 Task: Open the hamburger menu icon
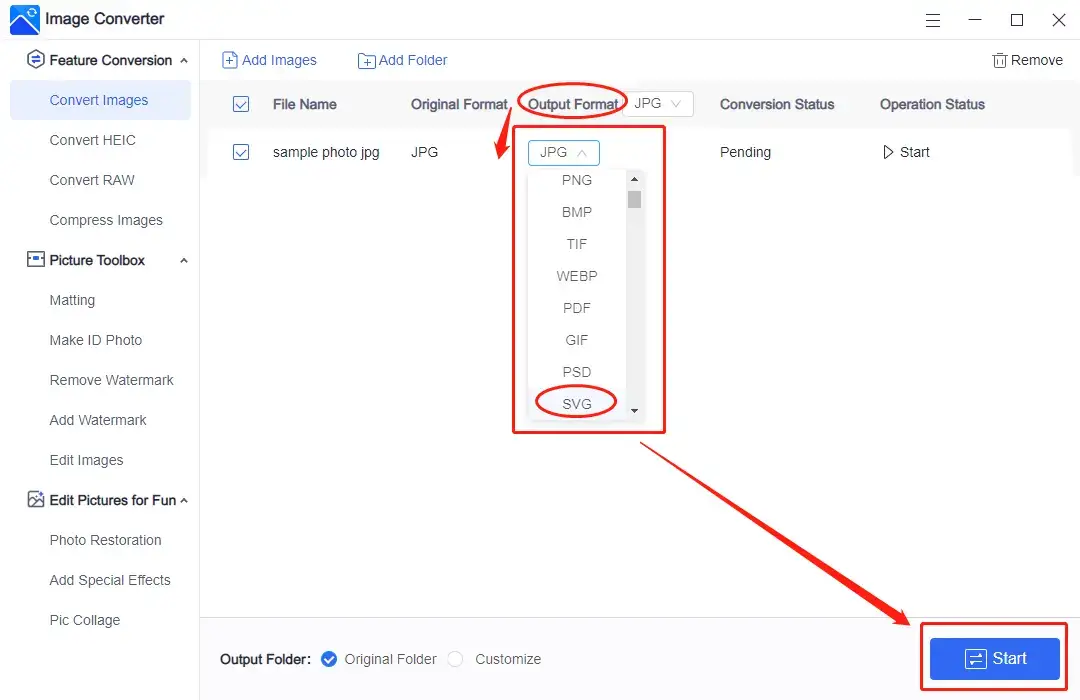coord(933,20)
